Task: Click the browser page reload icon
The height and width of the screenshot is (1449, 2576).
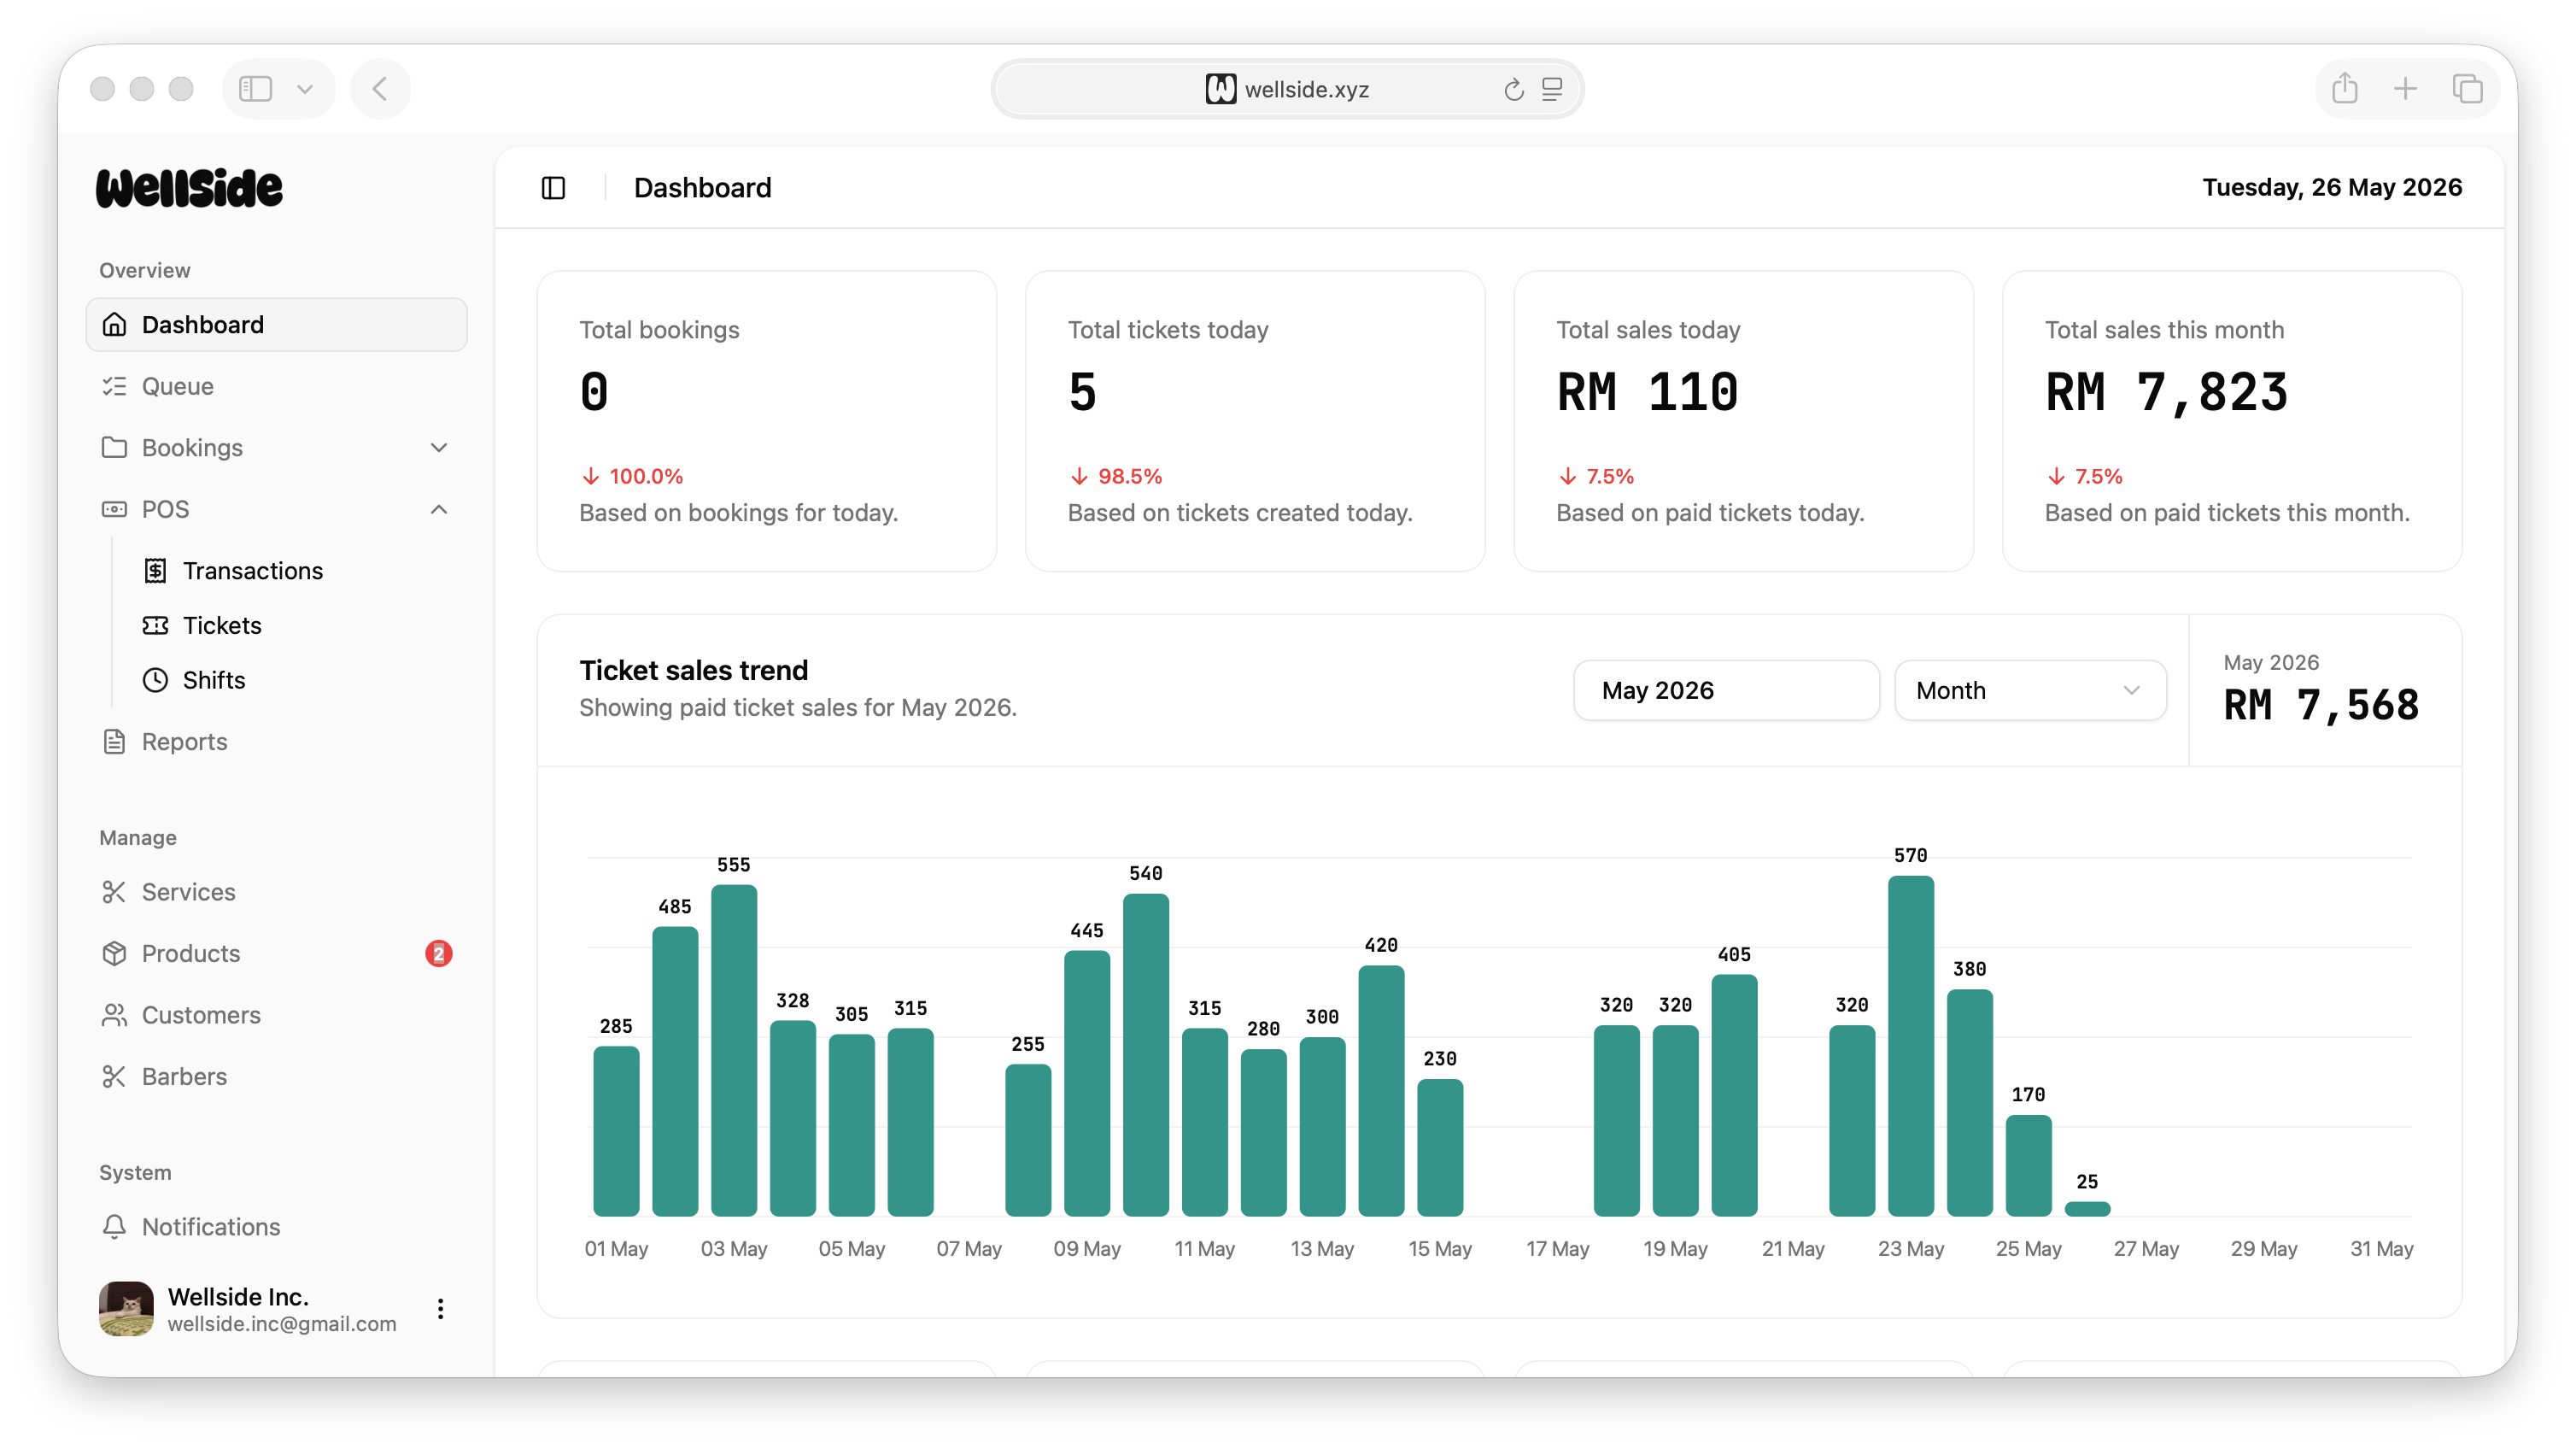Action: click(1513, 90)
